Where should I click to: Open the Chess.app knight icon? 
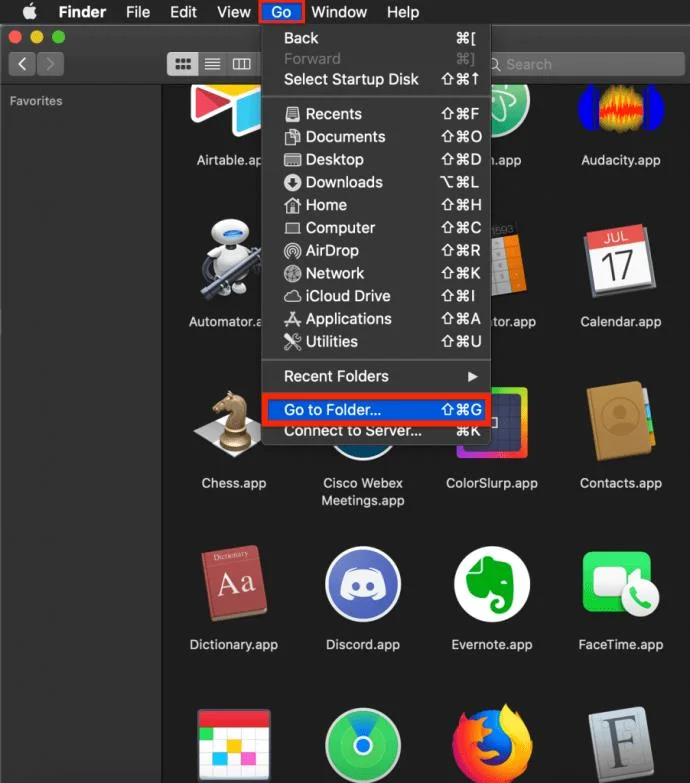coord(229,423)
